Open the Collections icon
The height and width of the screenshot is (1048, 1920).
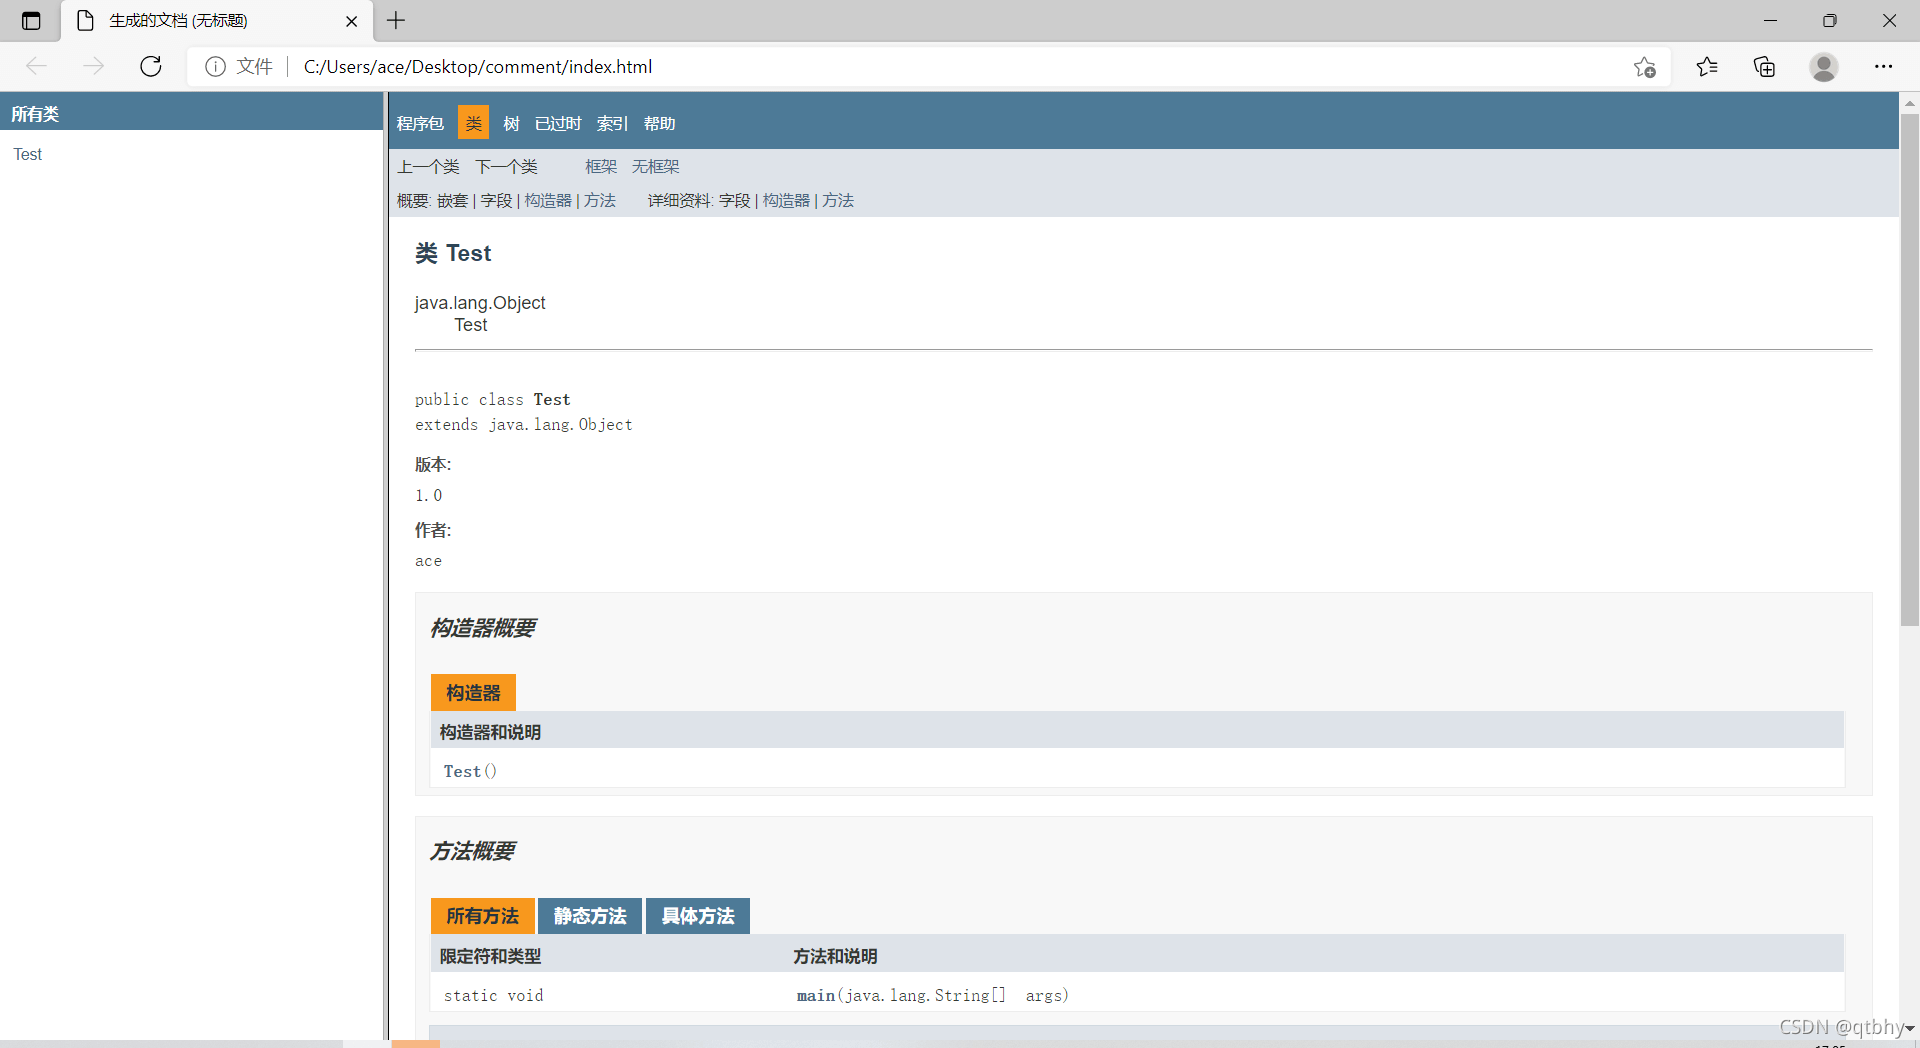[1765, 67]
